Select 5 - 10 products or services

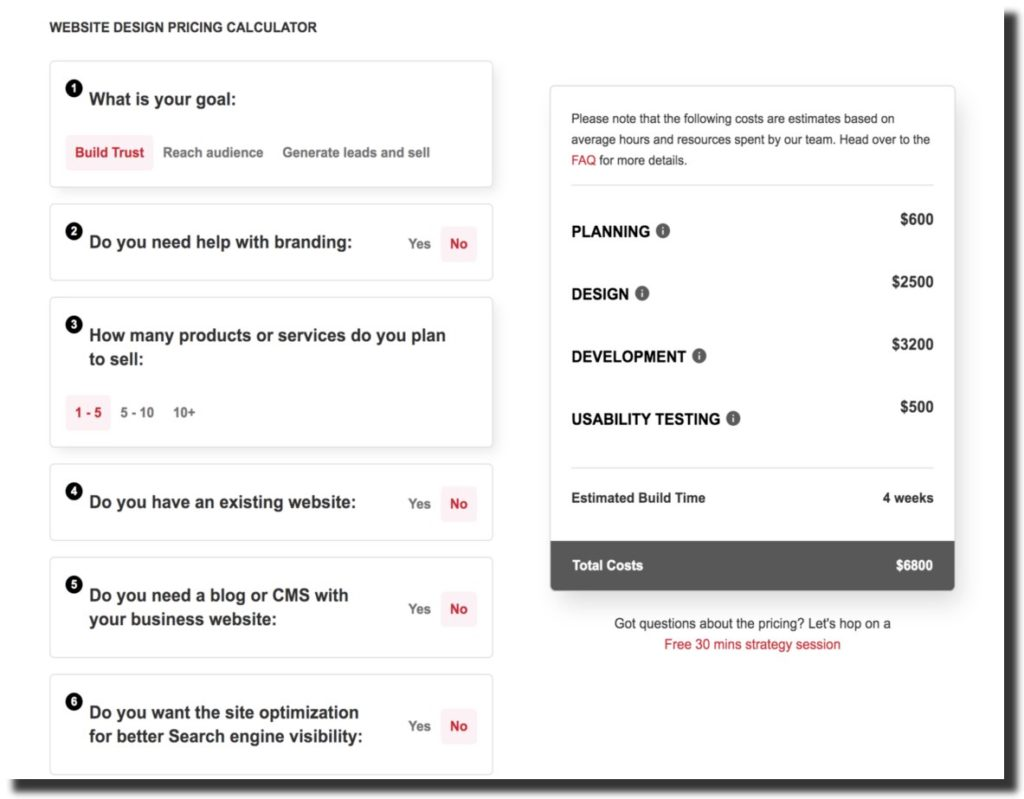tap(137, 412)
